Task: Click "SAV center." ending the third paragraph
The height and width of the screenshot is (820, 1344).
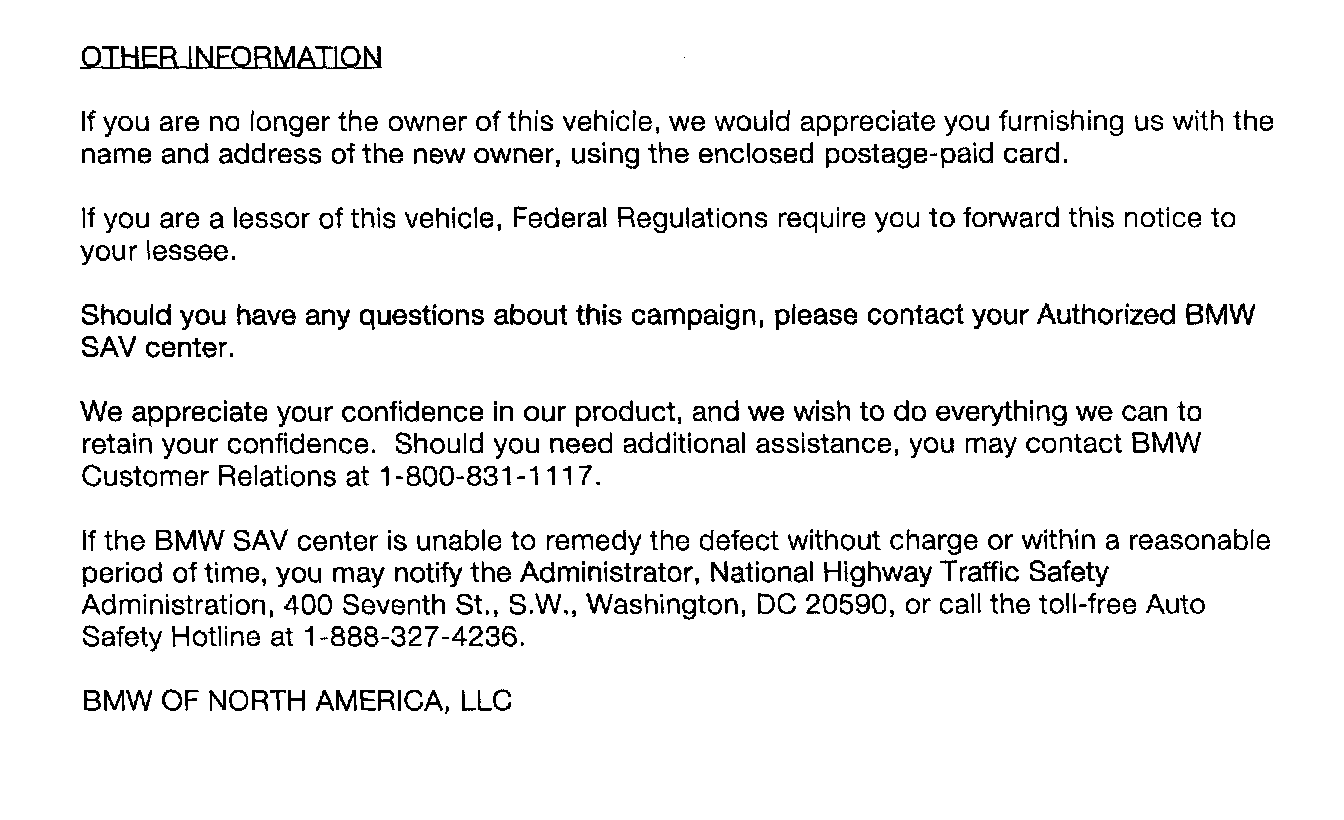Action: [x=156, y=349]
